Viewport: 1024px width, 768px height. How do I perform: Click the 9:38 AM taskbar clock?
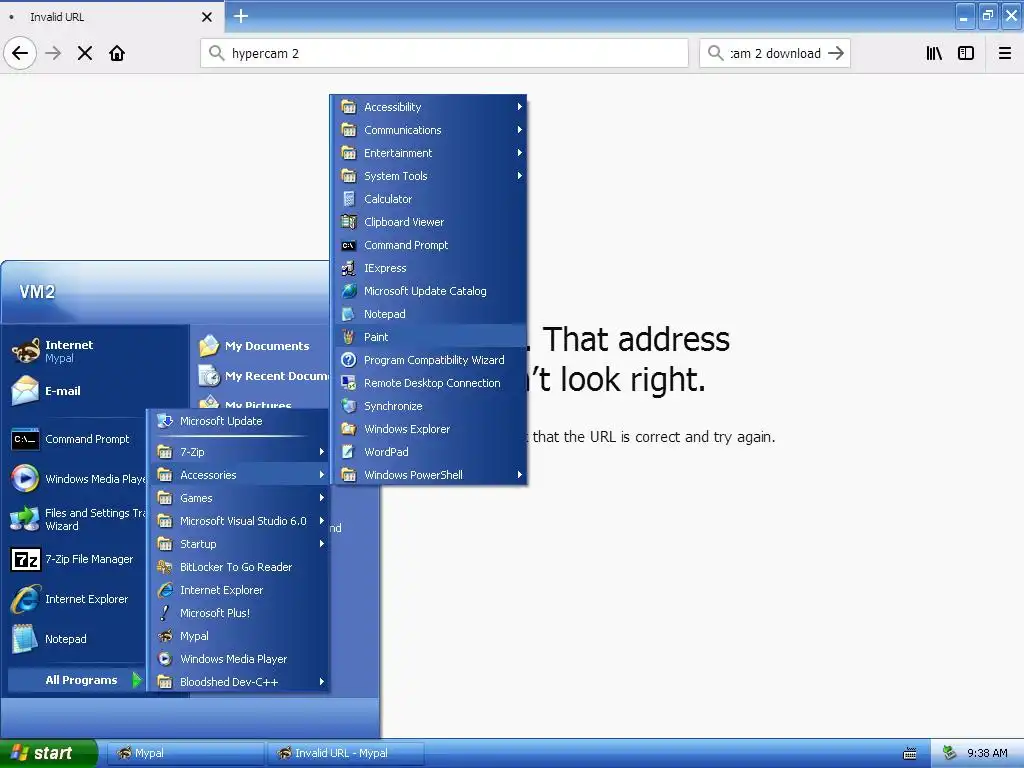[987, 754]
